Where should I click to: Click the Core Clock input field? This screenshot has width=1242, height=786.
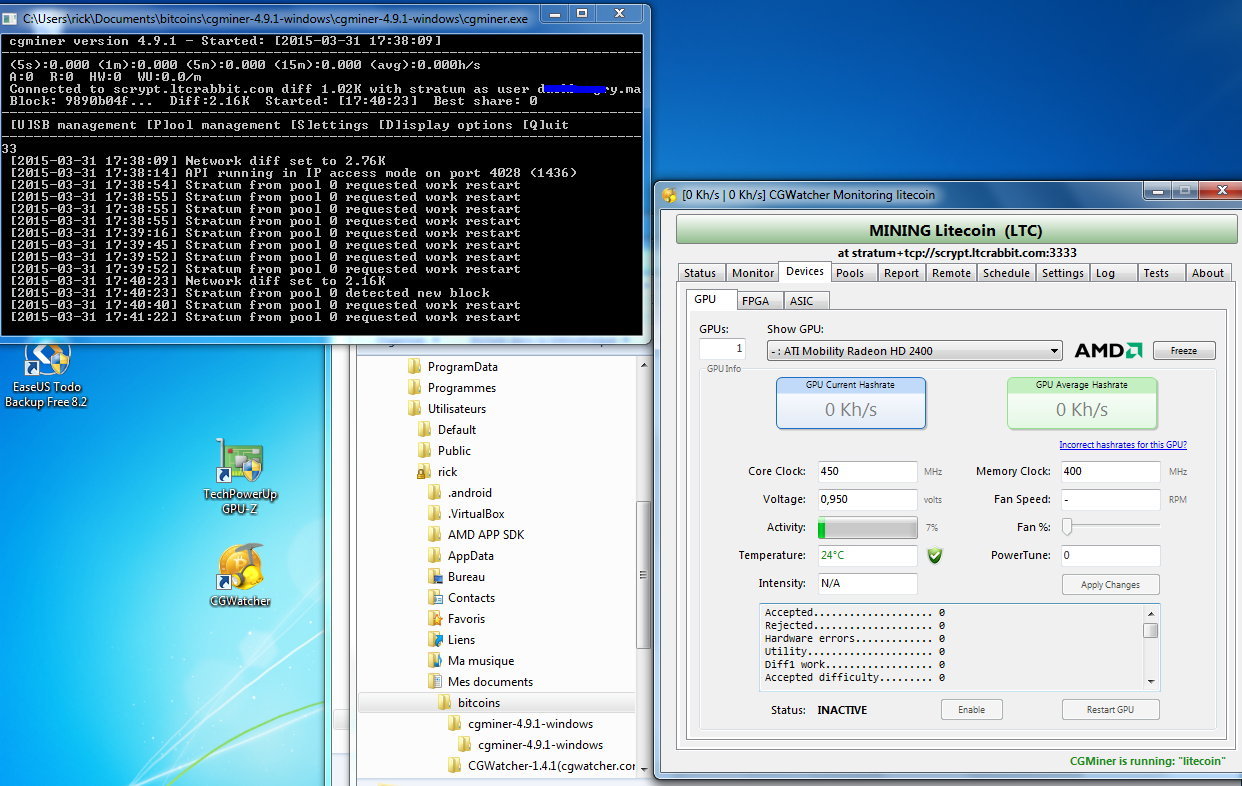pos(866,472)
